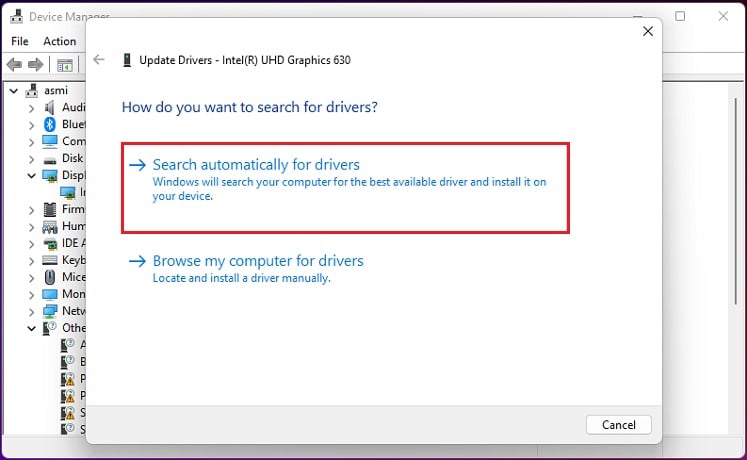
Task: Click the Device Manager vertical scrollbar
Action: 736,200
